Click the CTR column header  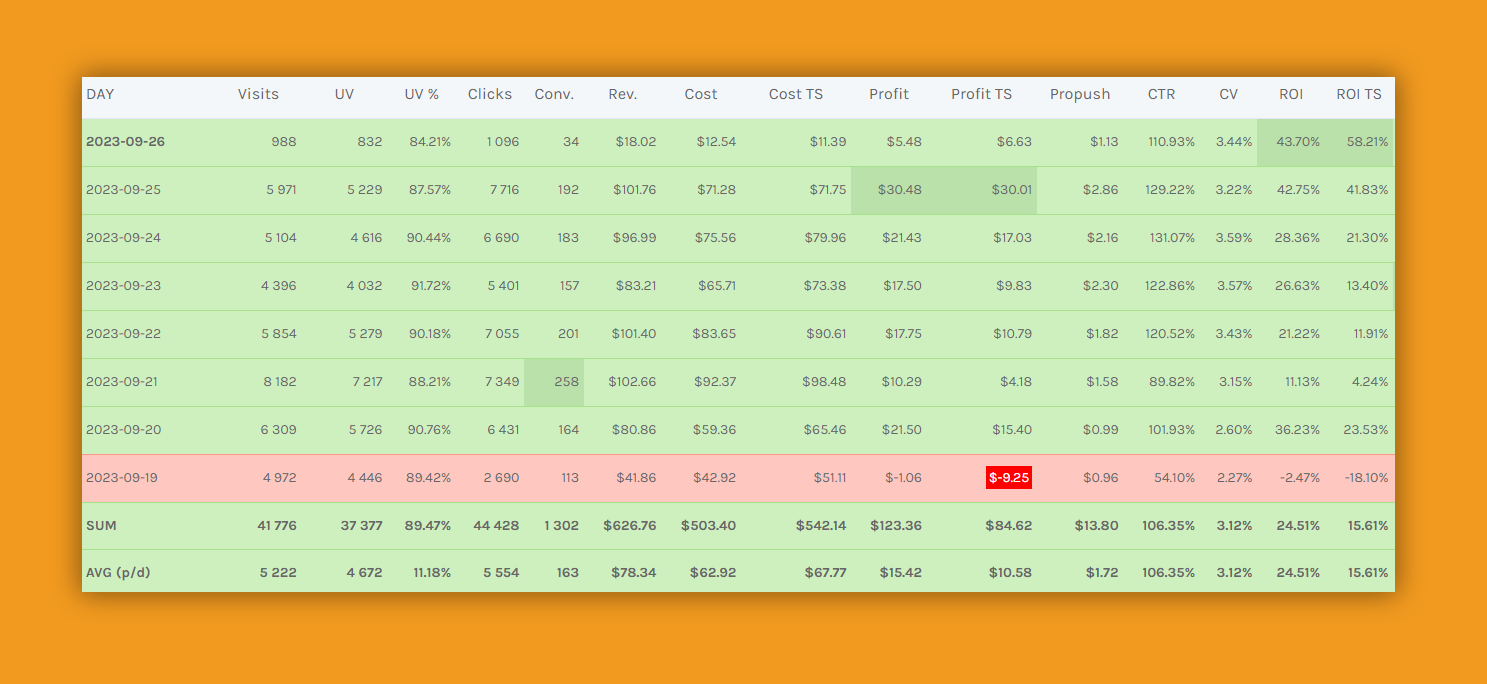coord(1161,94)
